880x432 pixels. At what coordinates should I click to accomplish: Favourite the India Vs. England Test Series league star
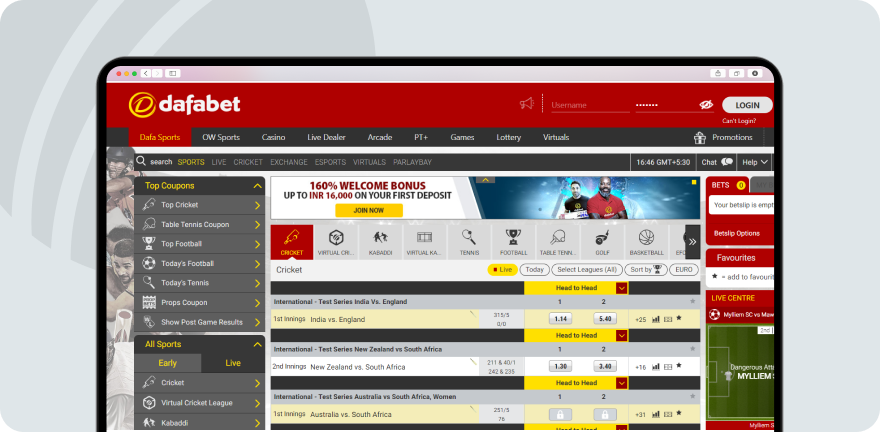[x=693, y=301]
